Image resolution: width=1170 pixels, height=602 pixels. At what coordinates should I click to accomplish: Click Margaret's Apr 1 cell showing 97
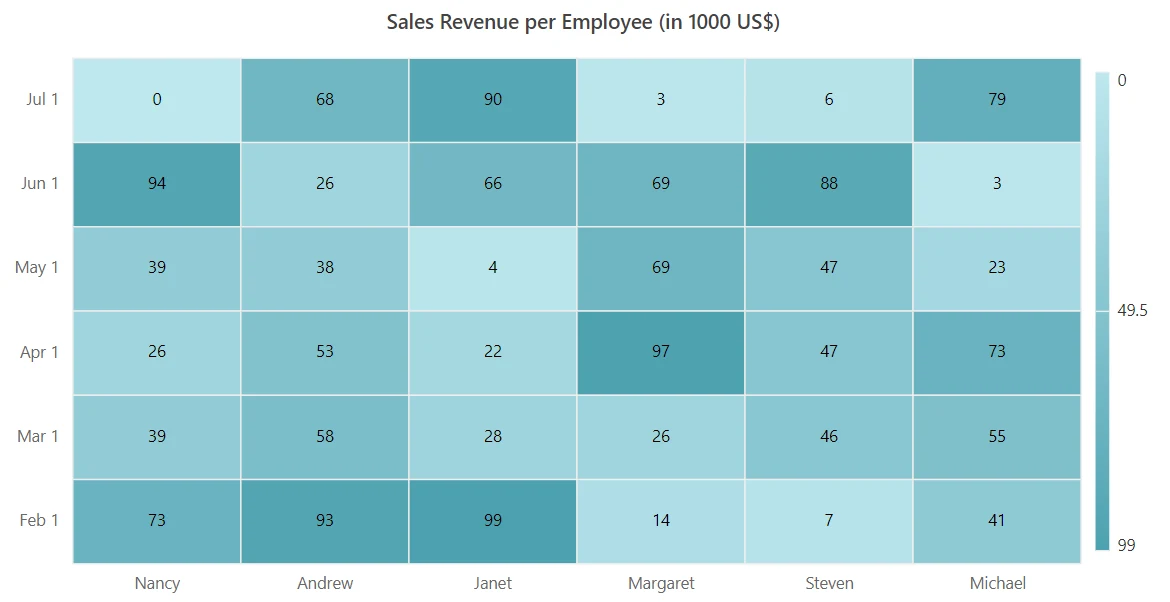(x=660, y=353)
